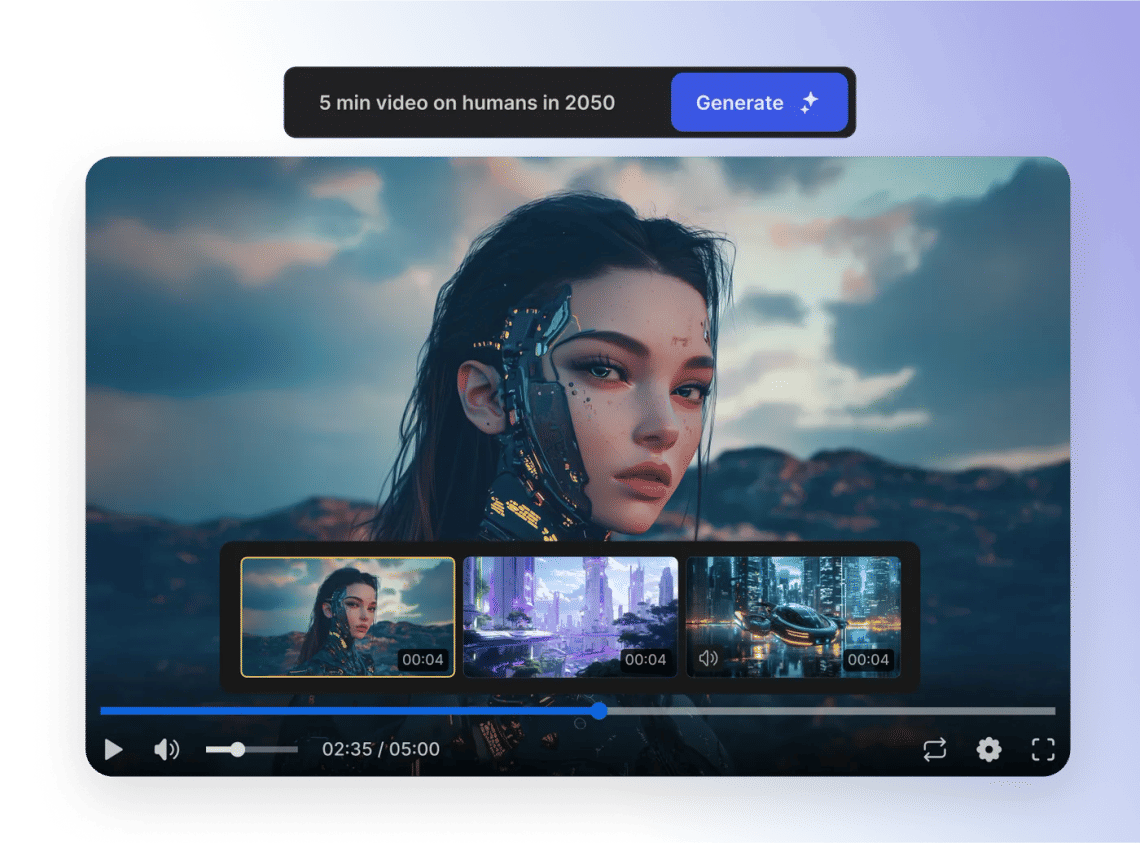
Task: Mute the video with the speaker icon
Action: click(x=166, y=749)
